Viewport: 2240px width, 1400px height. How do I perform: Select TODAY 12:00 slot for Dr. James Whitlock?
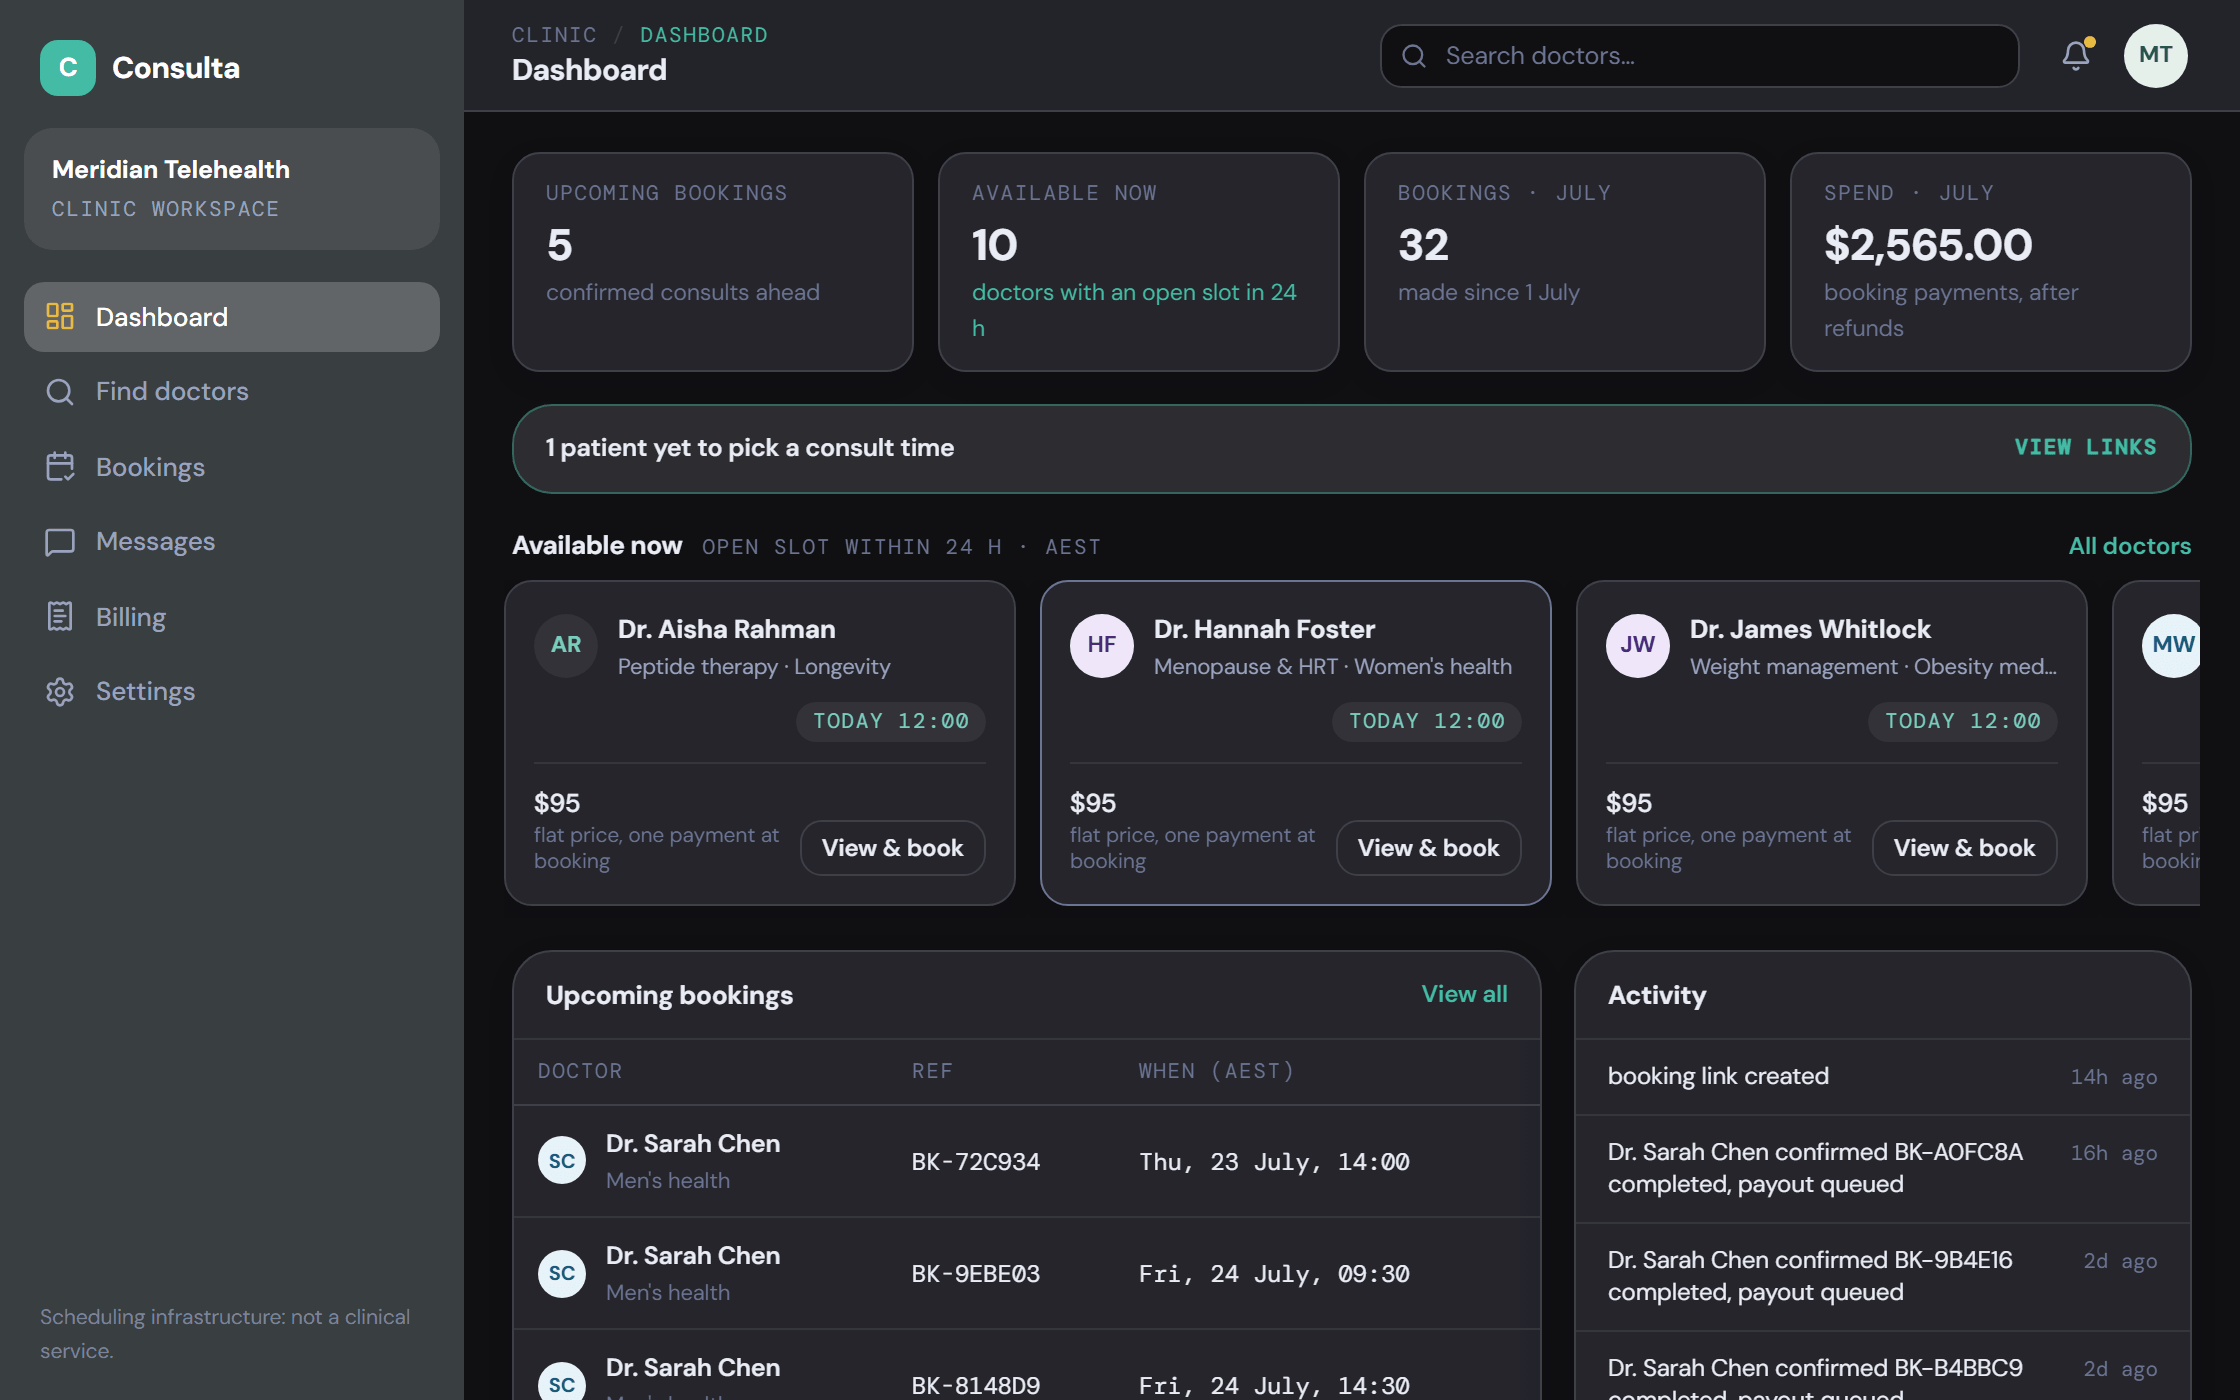(x=1963, y=721)
